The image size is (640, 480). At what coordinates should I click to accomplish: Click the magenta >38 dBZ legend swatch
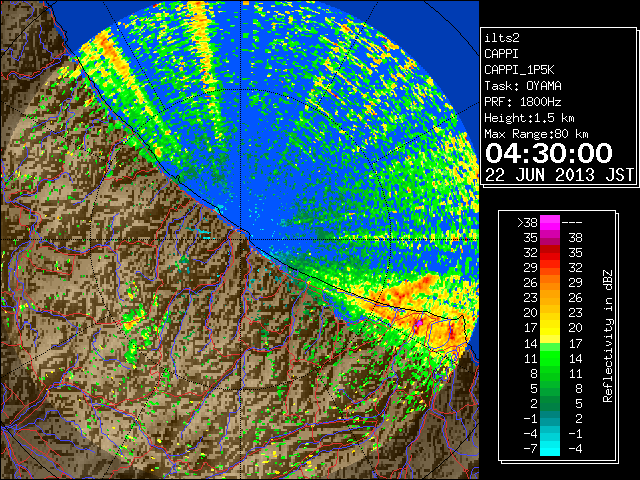[550, 222]
